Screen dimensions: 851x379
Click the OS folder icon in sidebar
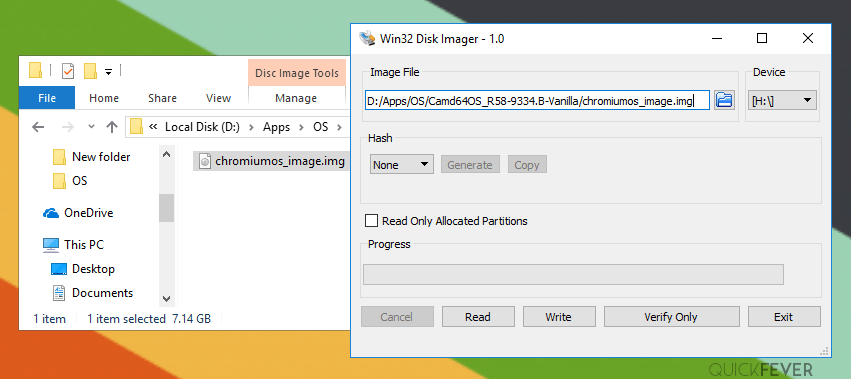point(59,181)
